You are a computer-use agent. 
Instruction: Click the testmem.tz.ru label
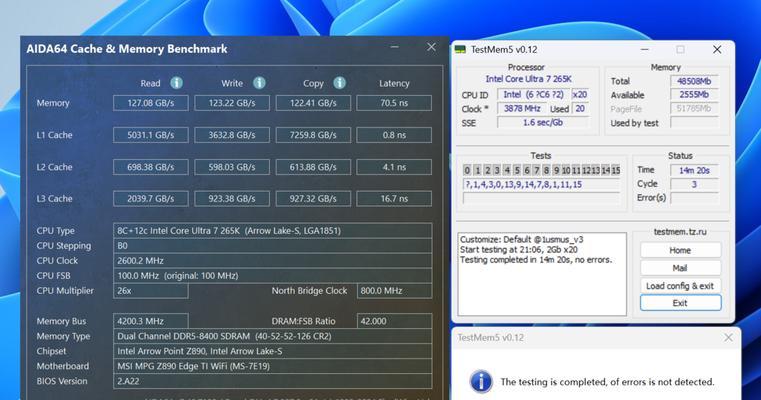point(680,232)
